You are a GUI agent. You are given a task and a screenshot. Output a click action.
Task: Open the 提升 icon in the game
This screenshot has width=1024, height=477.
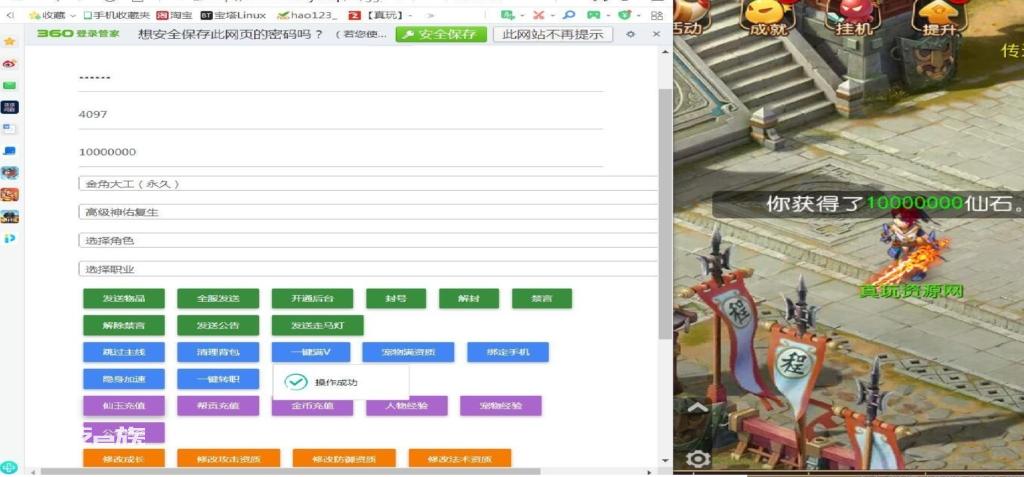tap(940, 18)
